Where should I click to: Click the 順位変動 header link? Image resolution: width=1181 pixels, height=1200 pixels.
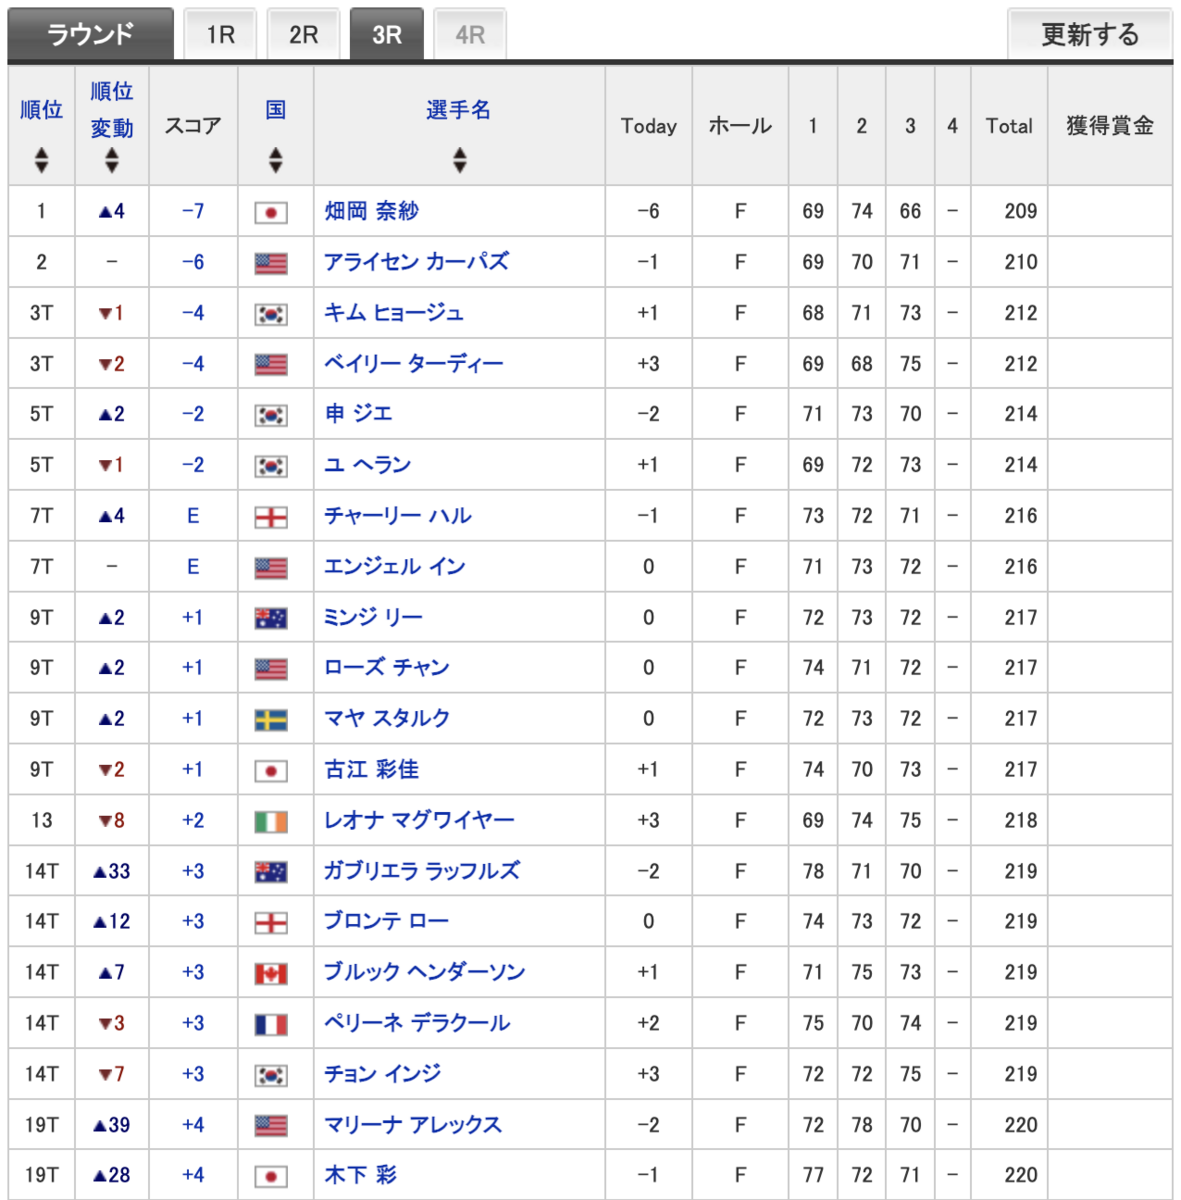pyautogui.click(x=112, y=110)
